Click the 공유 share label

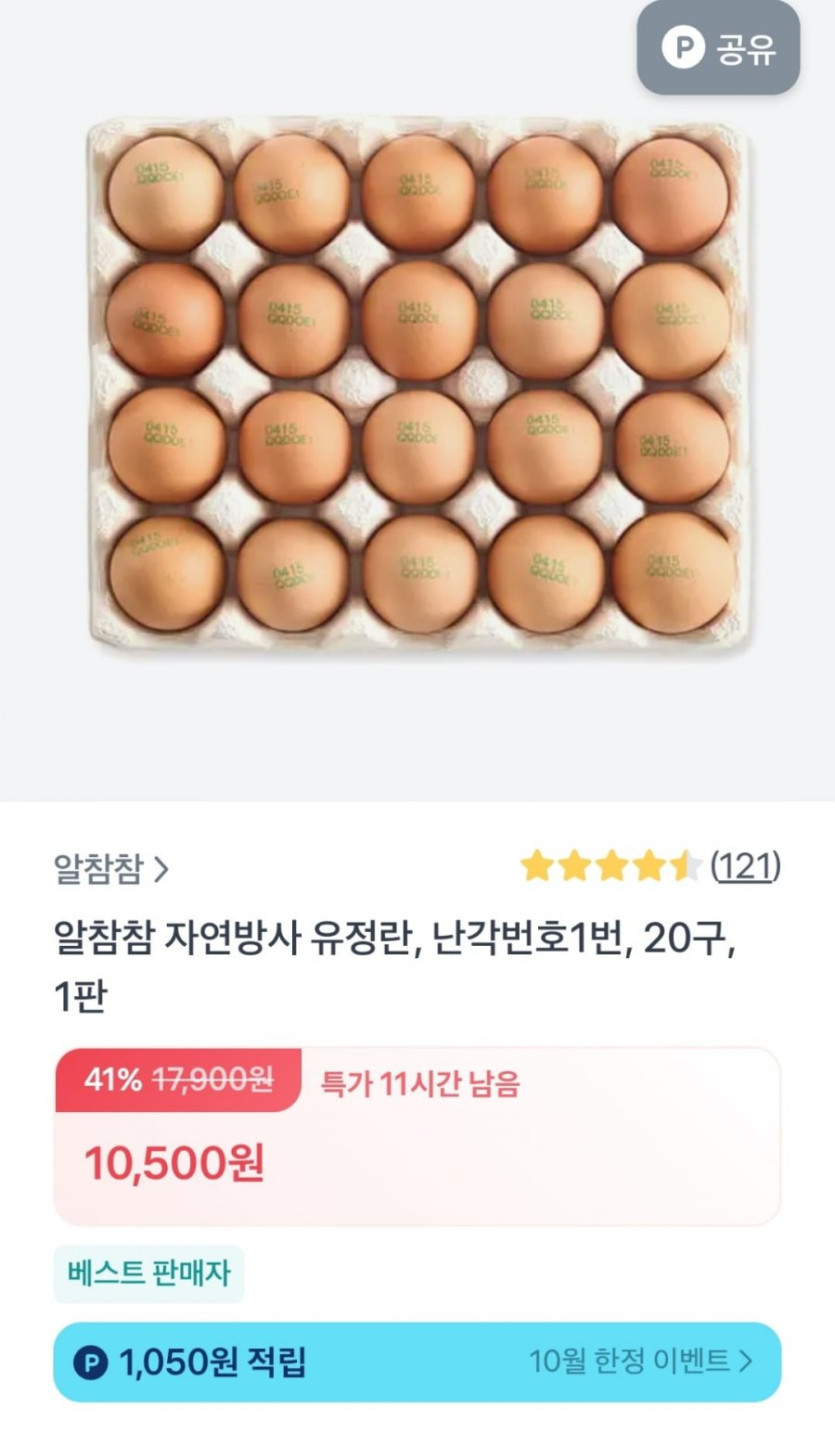(x=746, y=49)
